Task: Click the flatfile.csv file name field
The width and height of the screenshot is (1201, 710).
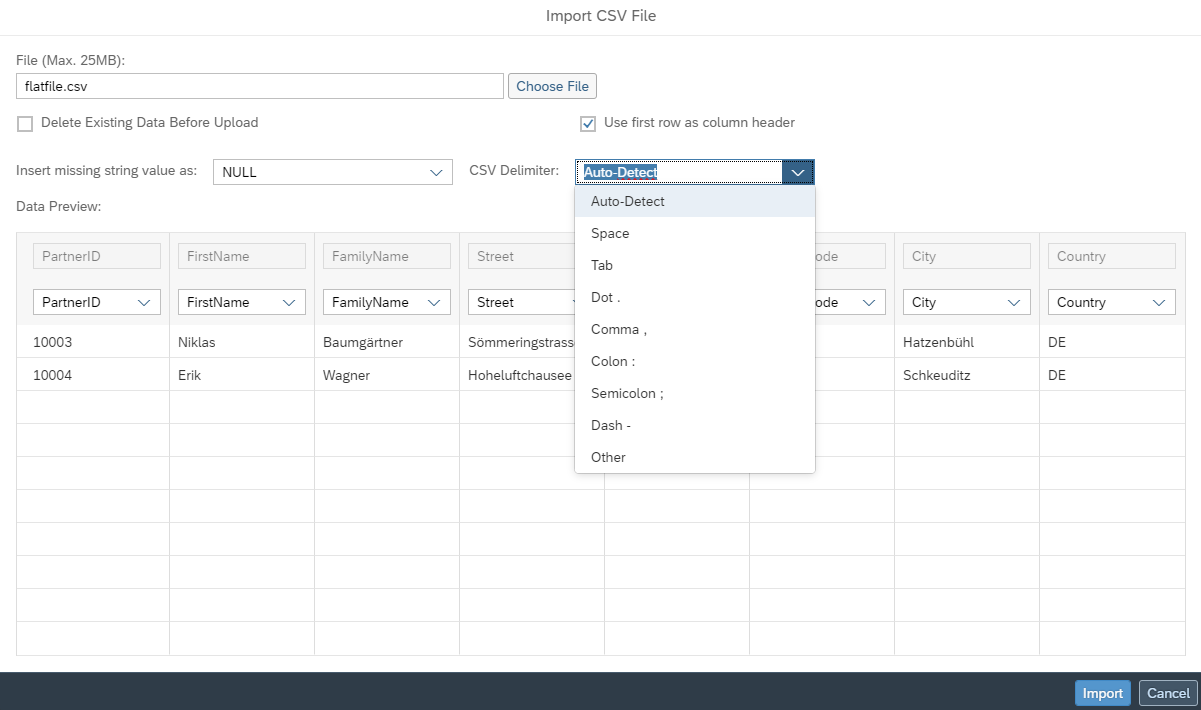Action: (259, 85)
